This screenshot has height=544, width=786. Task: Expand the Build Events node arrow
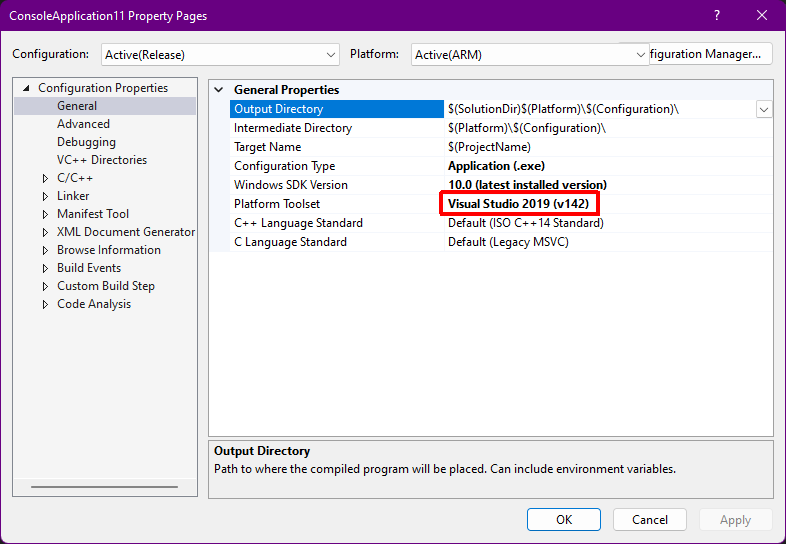[46, 268]
